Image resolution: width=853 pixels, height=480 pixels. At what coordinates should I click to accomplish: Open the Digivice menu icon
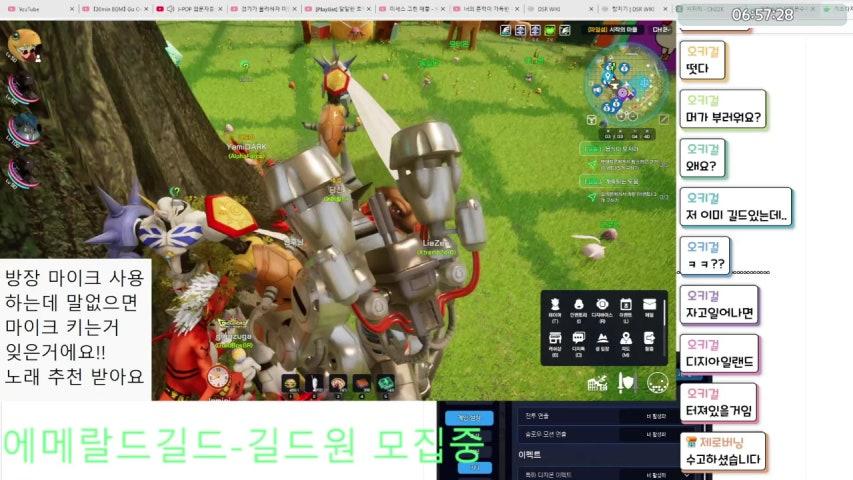pos(602,305)
